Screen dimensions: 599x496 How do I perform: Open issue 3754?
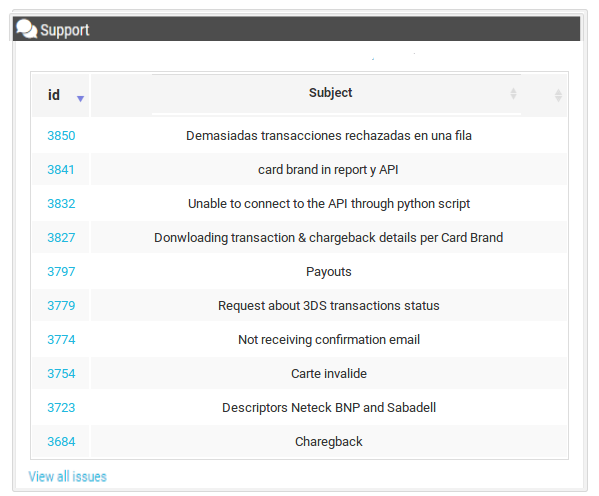tap(61, 374)
